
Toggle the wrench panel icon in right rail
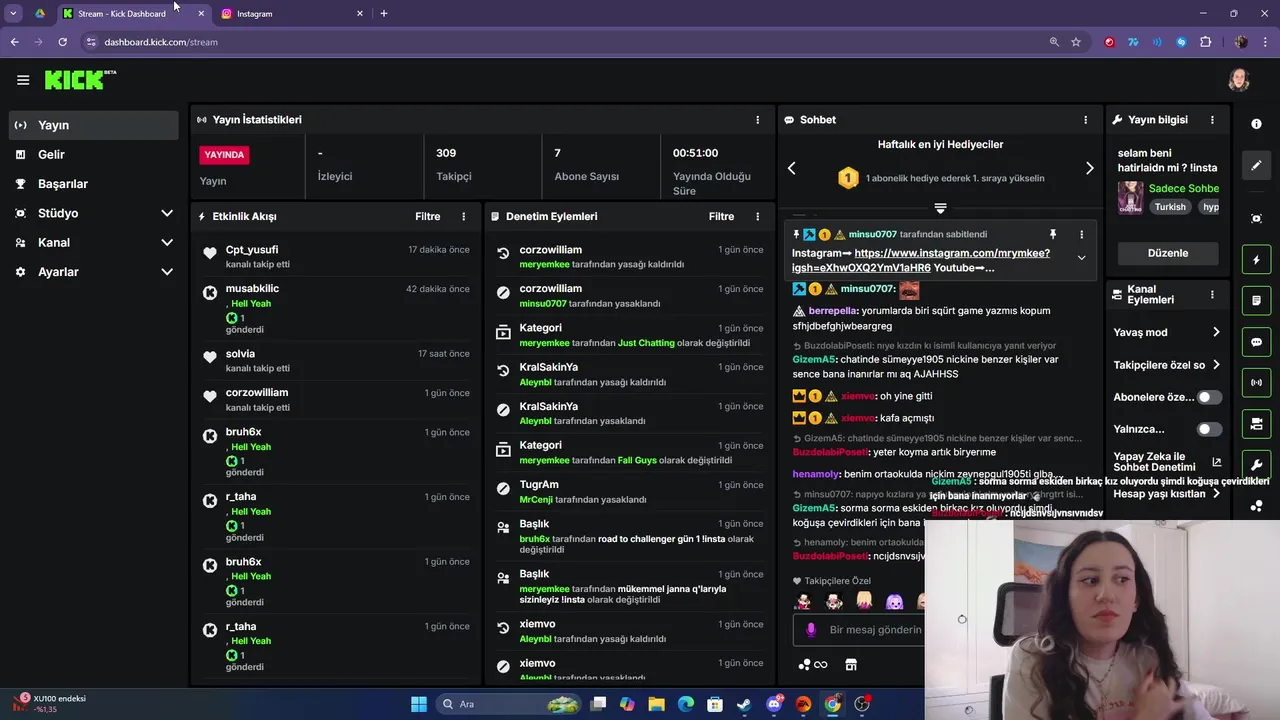click(x=1257, y=465)
